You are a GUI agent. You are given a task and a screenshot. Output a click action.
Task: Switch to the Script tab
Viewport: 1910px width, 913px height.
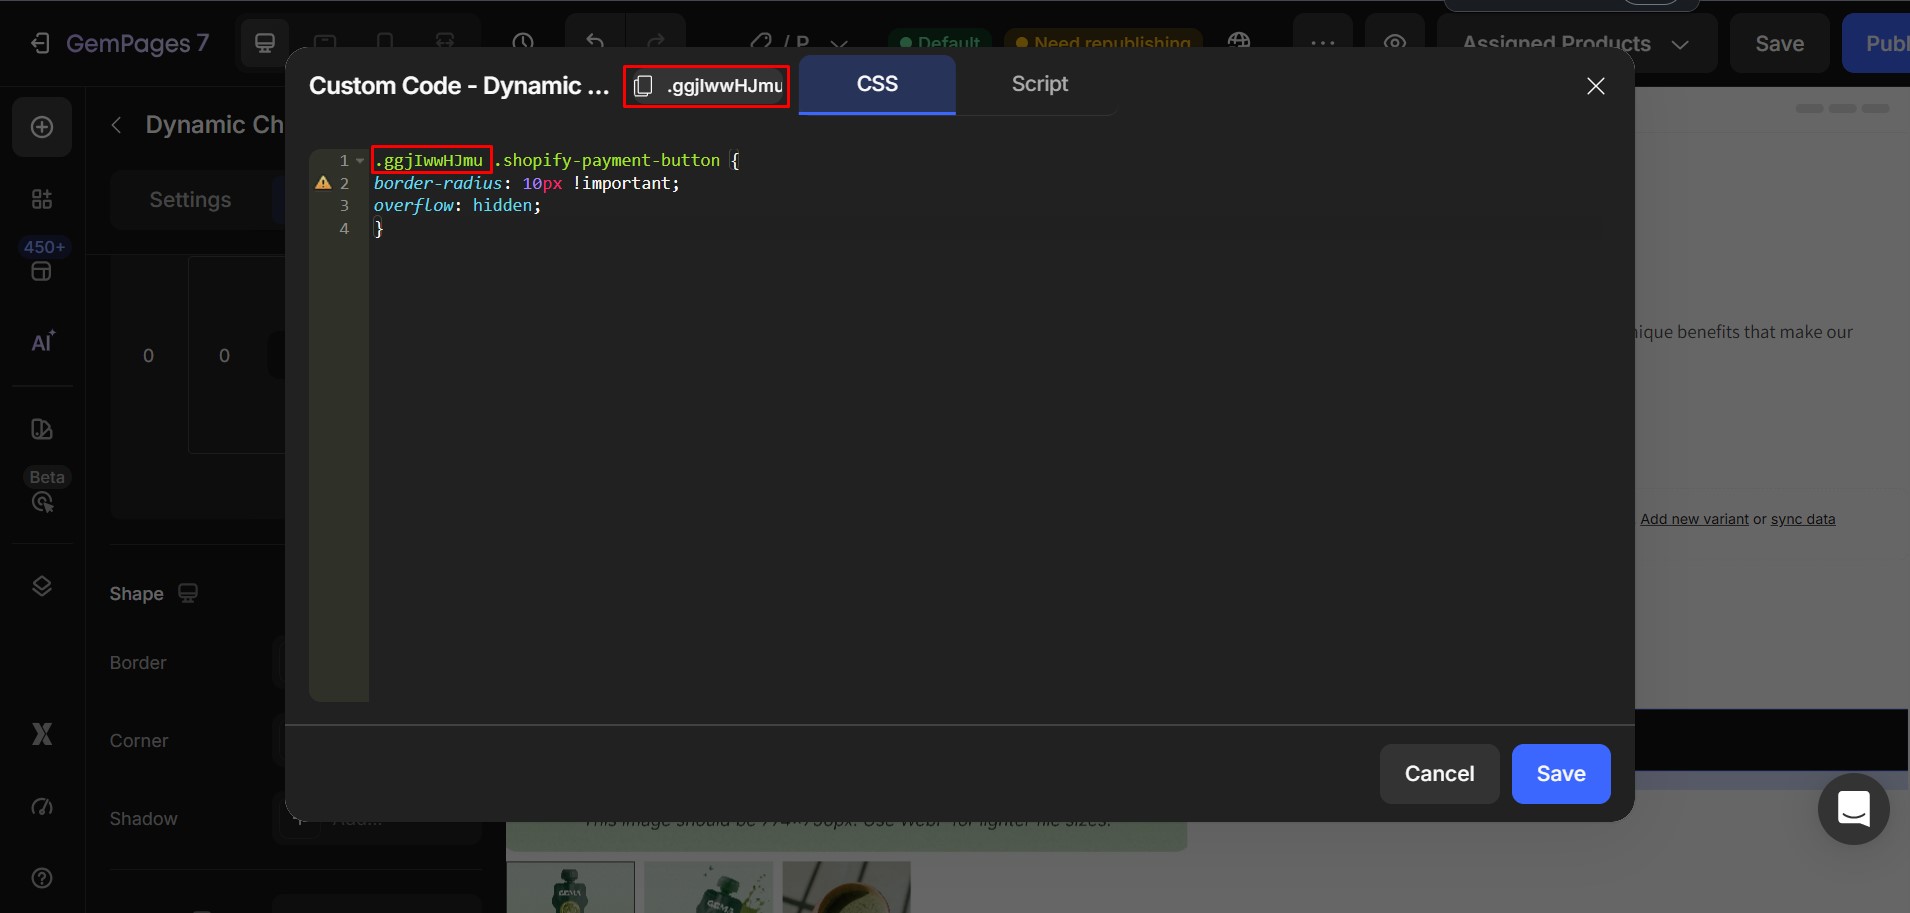tap(1039, 84)
